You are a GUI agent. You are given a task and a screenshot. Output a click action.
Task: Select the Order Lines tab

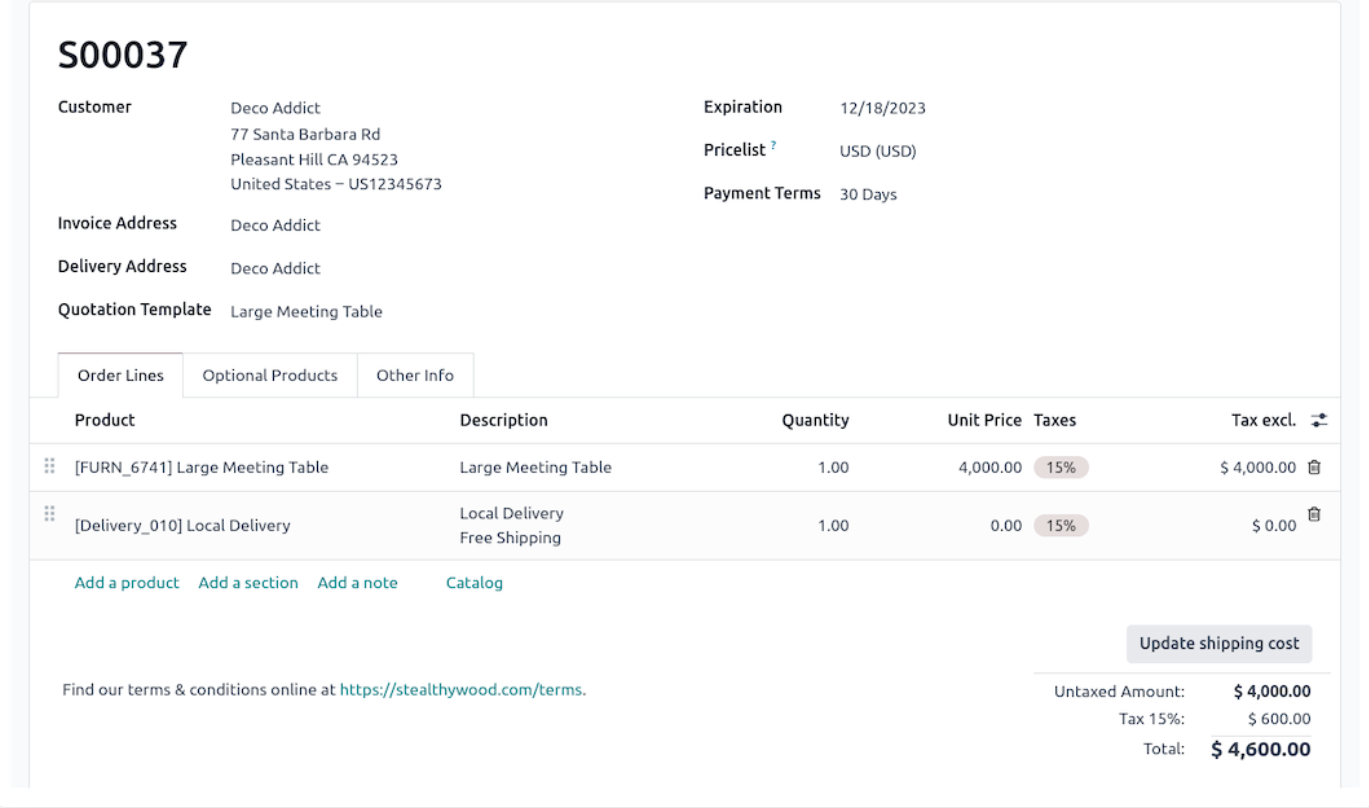[x=120, y=376]
